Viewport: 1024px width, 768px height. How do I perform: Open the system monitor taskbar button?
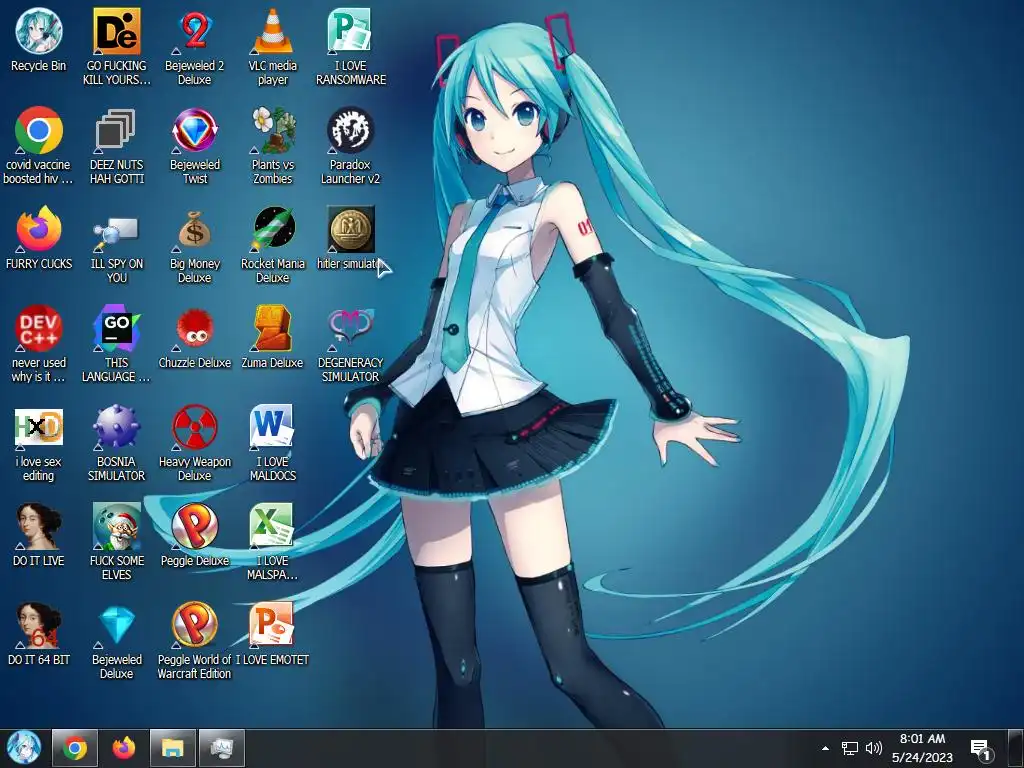coord(222,748)
